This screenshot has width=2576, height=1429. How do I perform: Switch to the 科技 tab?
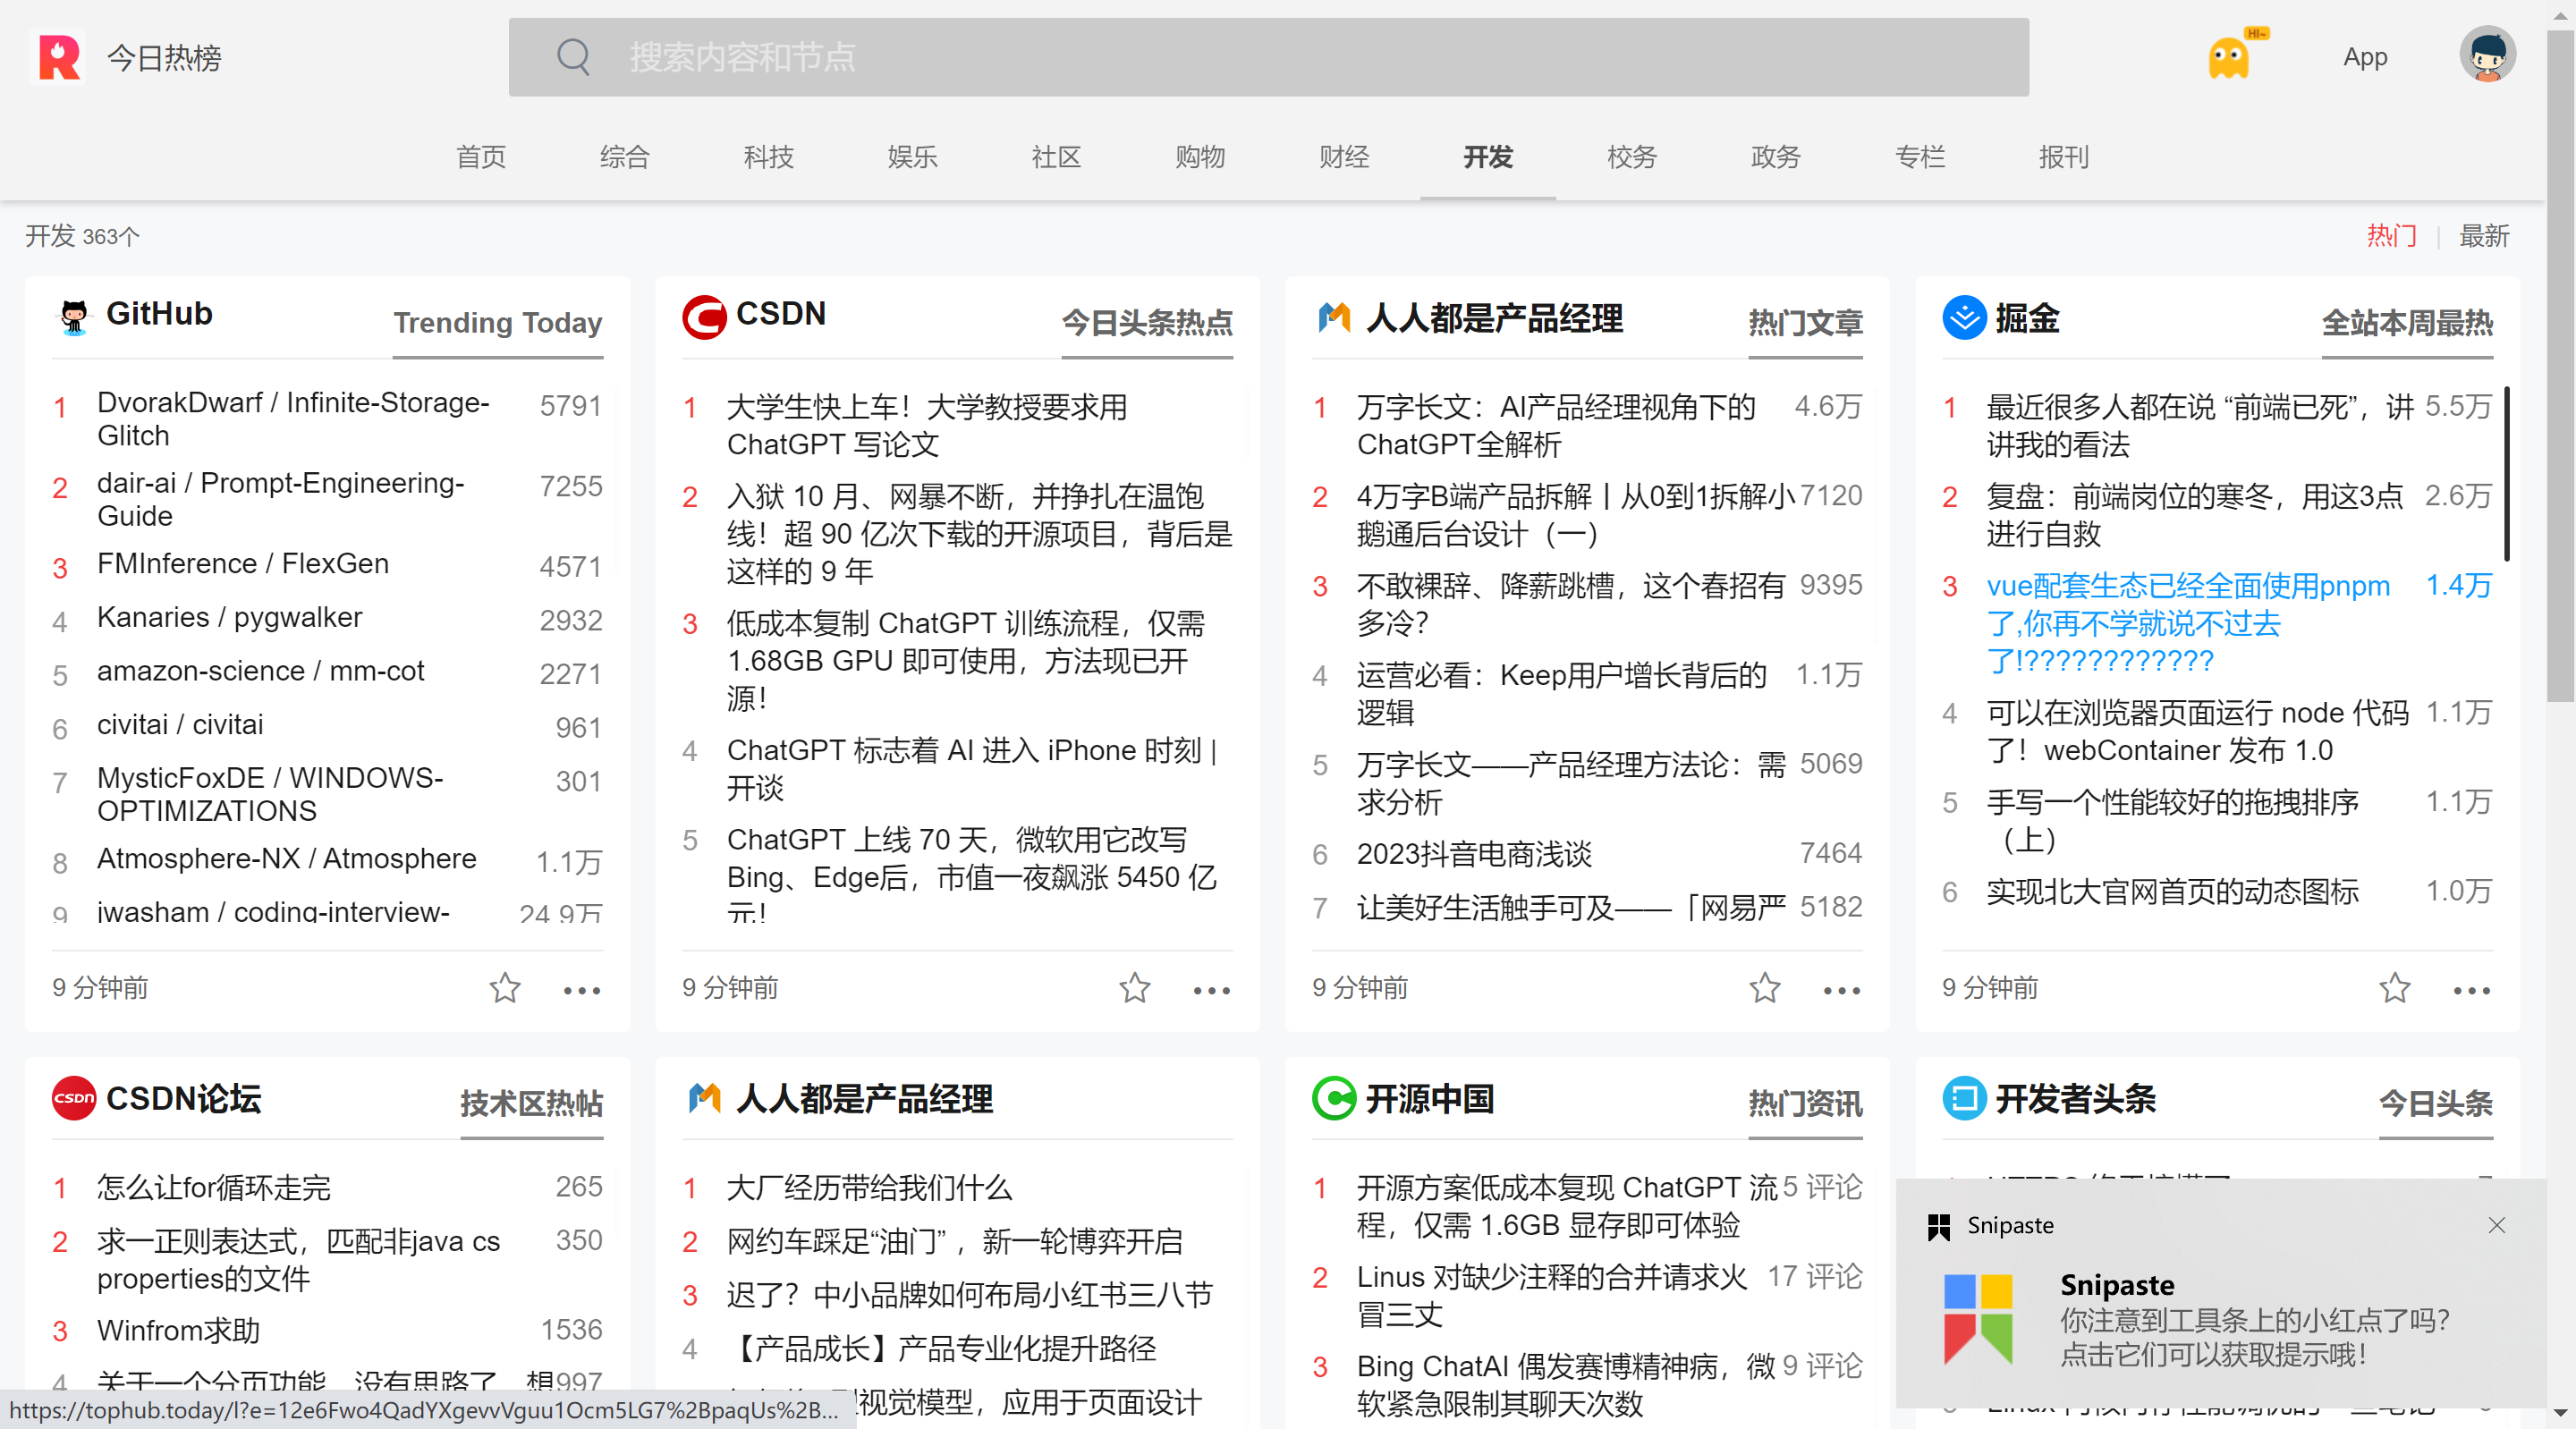pyautogui.click(x=769, y=156)
